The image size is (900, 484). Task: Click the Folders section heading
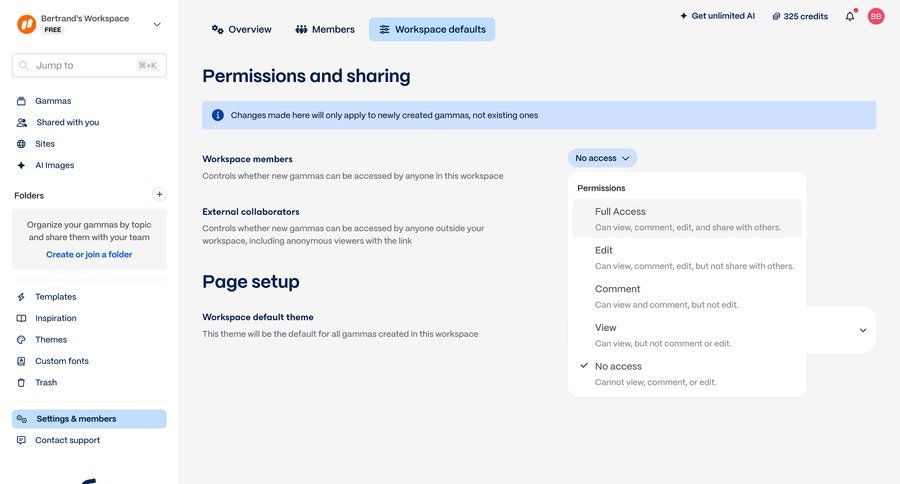[x=29, y=195]
